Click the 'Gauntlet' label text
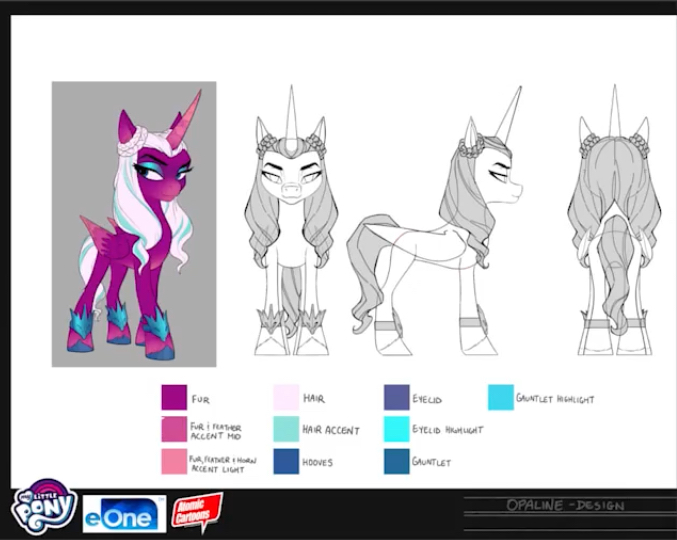The height and width of the screenshot is (540, 677). 431,462
